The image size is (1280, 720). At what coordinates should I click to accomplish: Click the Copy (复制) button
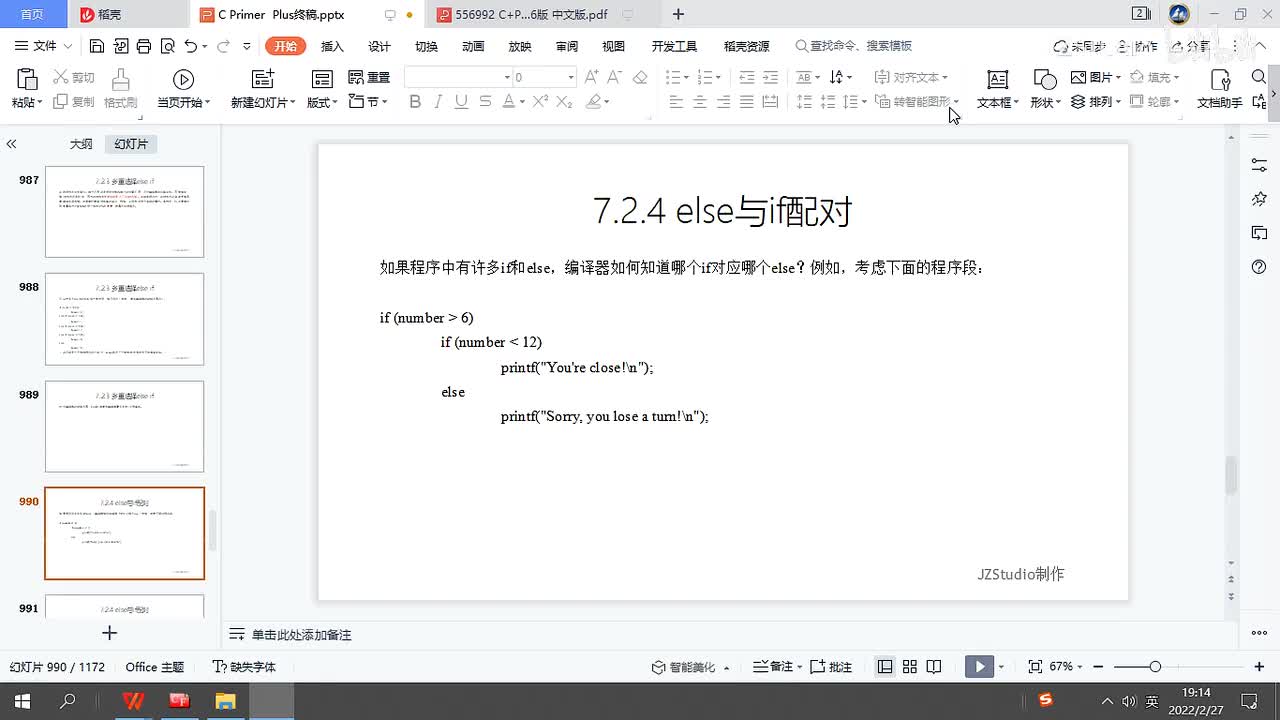click(73, 102)
